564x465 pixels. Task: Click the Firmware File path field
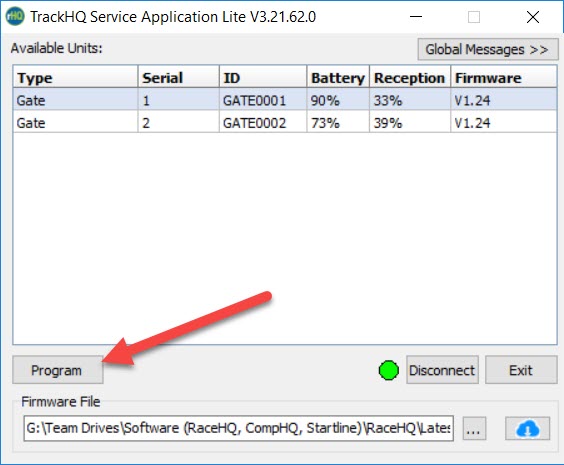pyautogui.click(x=238, y=428)
